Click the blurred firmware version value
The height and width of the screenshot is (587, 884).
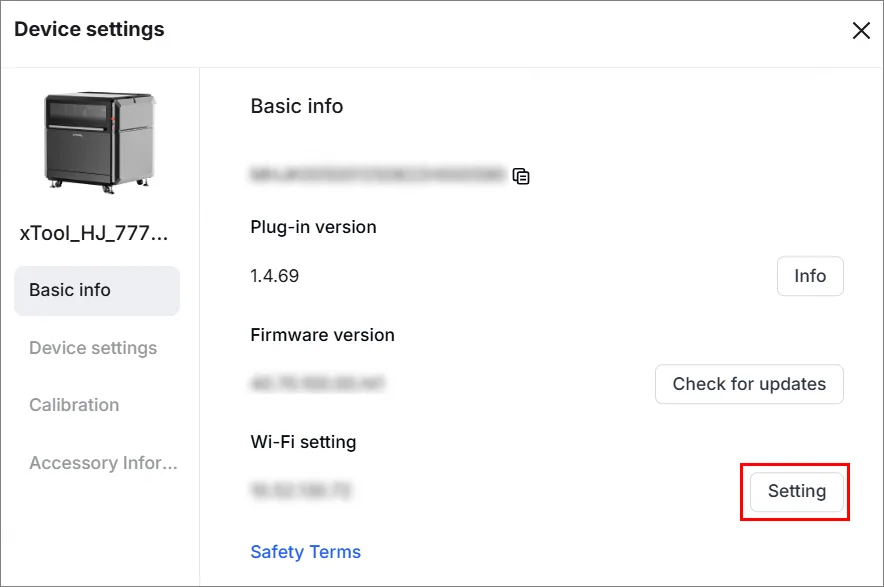pyautogui.click(x=317, y=383)
